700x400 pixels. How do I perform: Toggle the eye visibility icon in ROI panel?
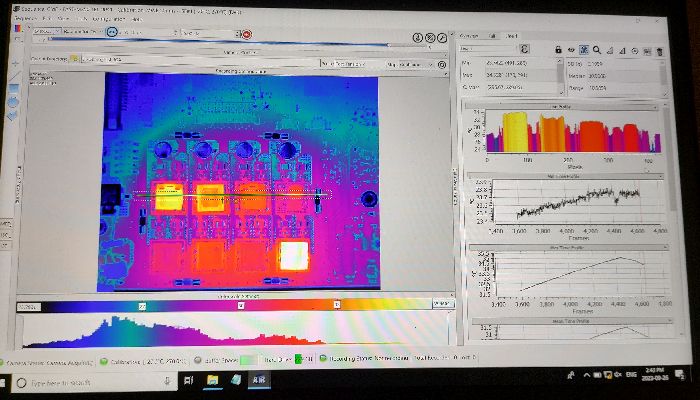(571, 50)
